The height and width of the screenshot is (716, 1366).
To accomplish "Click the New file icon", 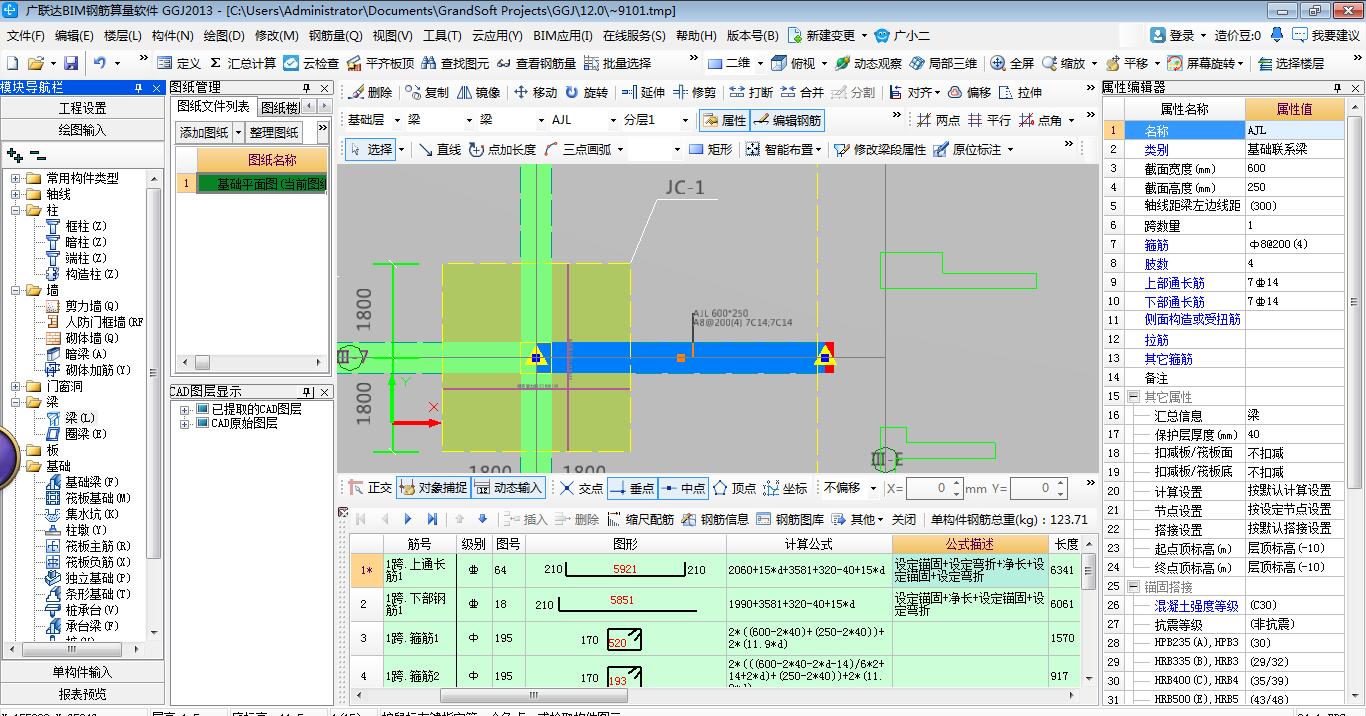I will tap(13, 63).
